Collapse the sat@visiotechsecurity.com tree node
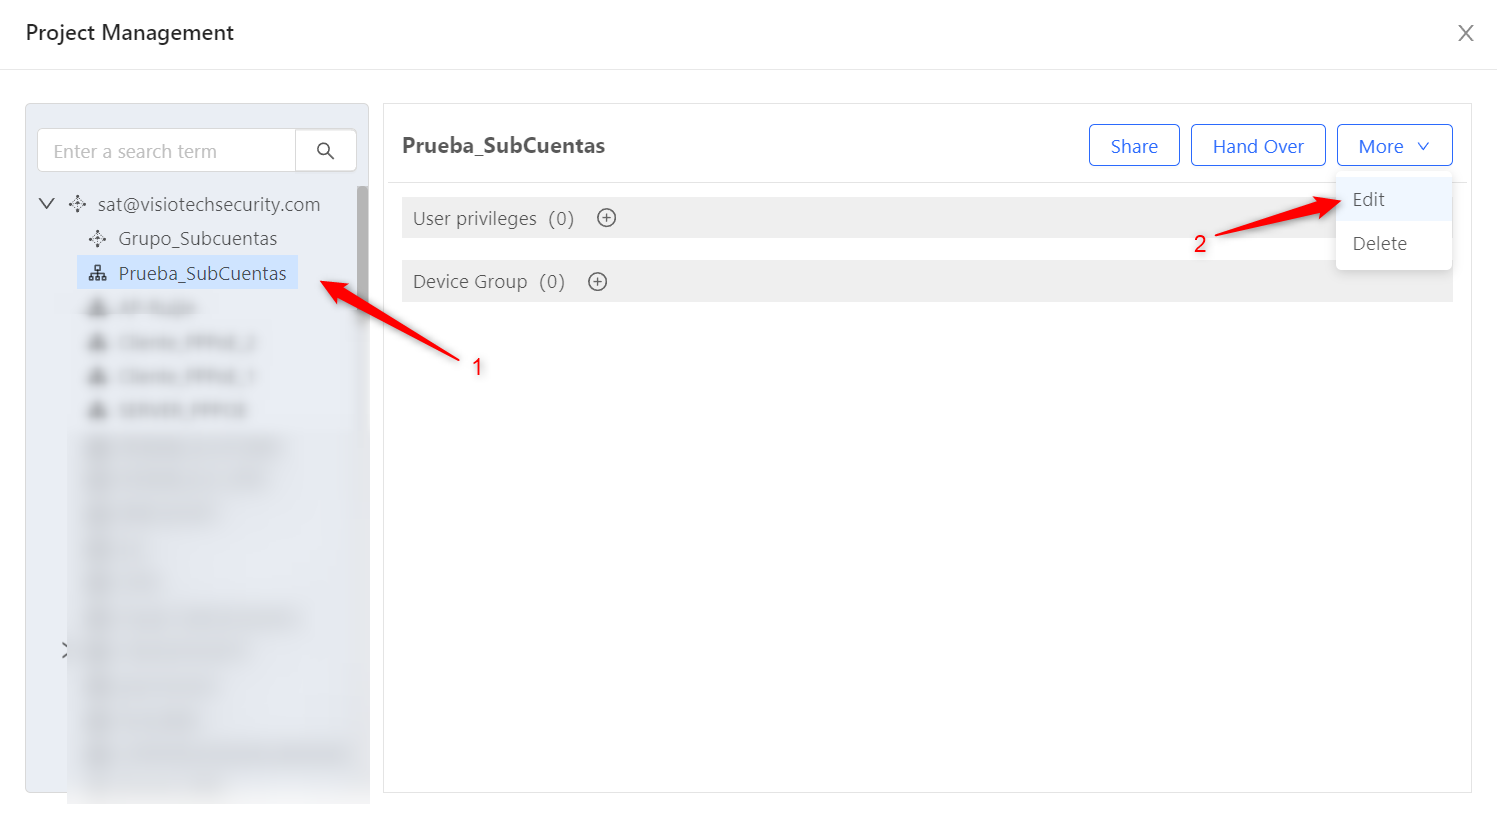The image size is (1497, 813). coord(46,204)
